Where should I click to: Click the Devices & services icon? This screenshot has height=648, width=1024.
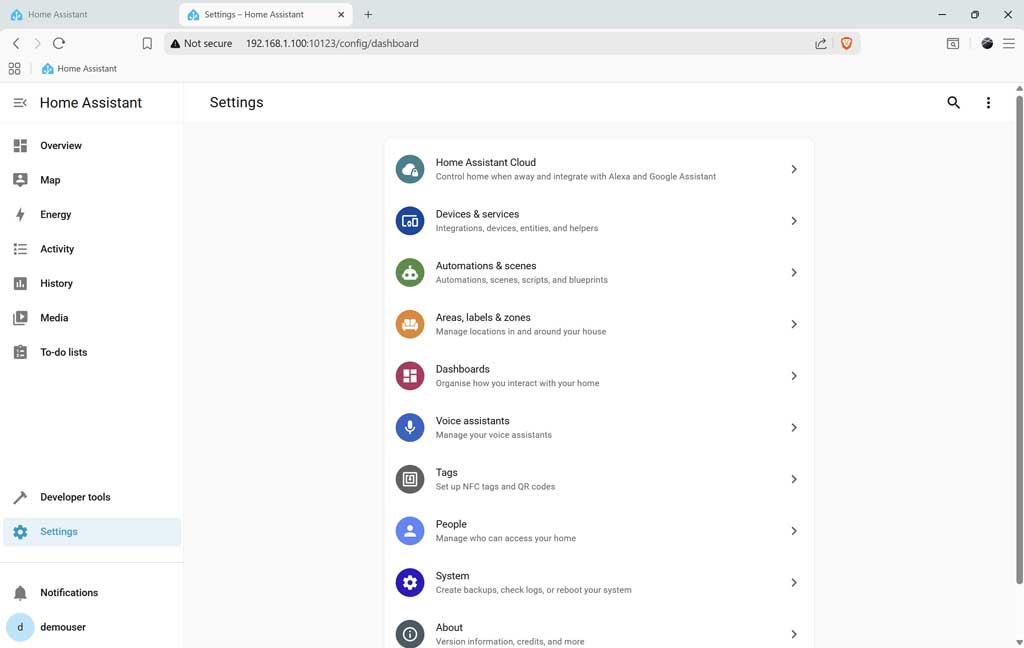[x=410, y=221]
